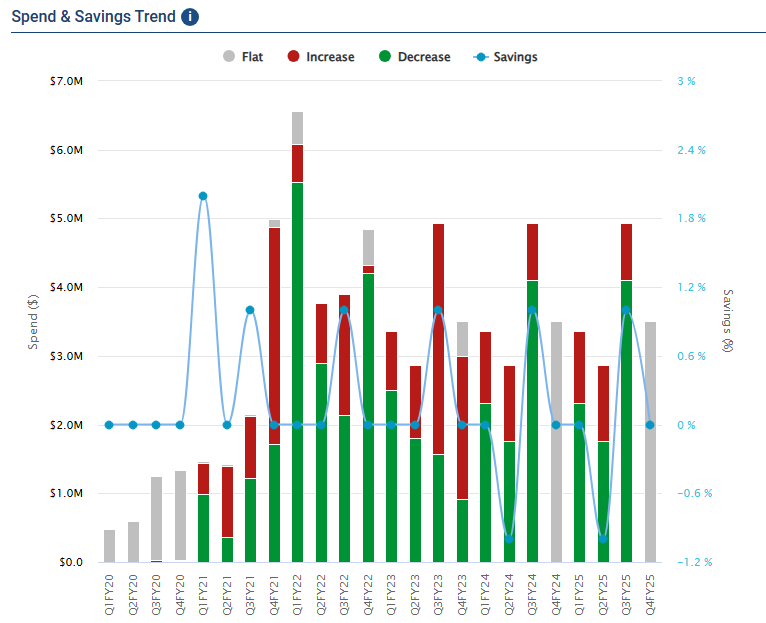Select the Savings data point at Q3FY21
Viewport: 766px width, 623px height.
[x=250, y=310]
